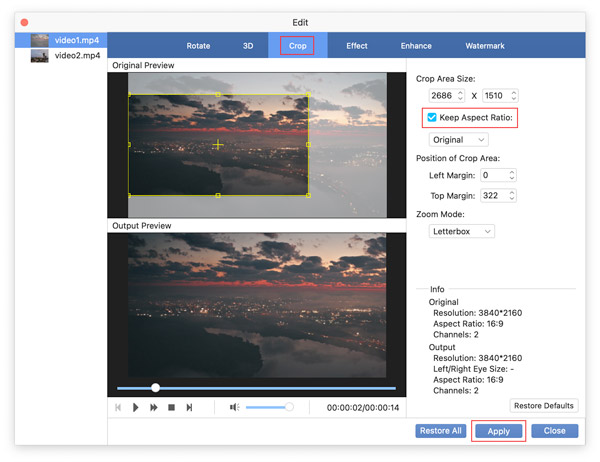Open the Effect tab
Screen dimensions: 600x462
(357, 46)
